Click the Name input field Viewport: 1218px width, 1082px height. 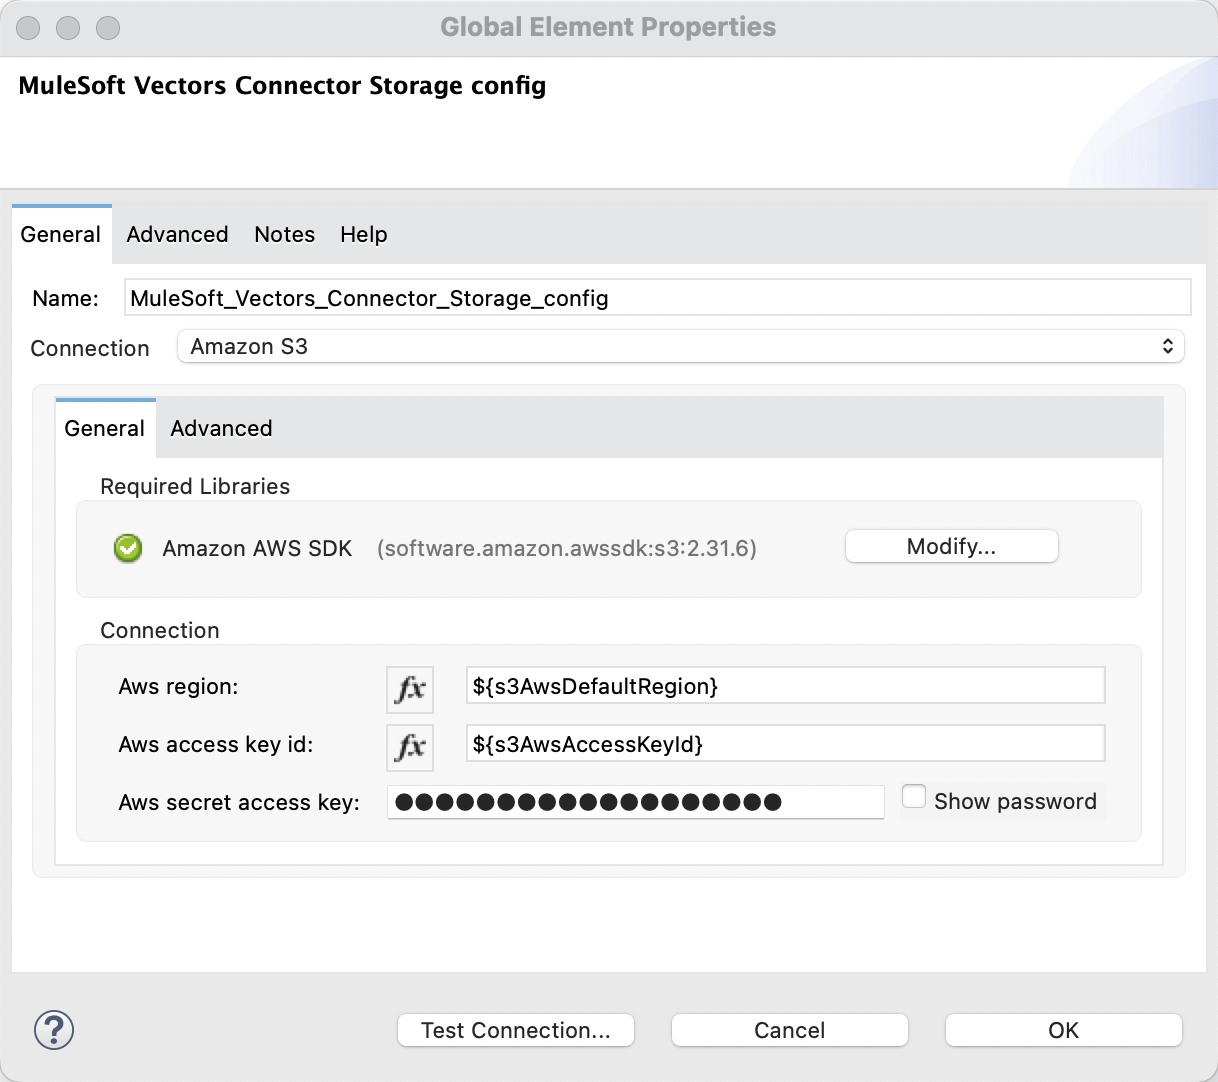[x=658, y=298]
